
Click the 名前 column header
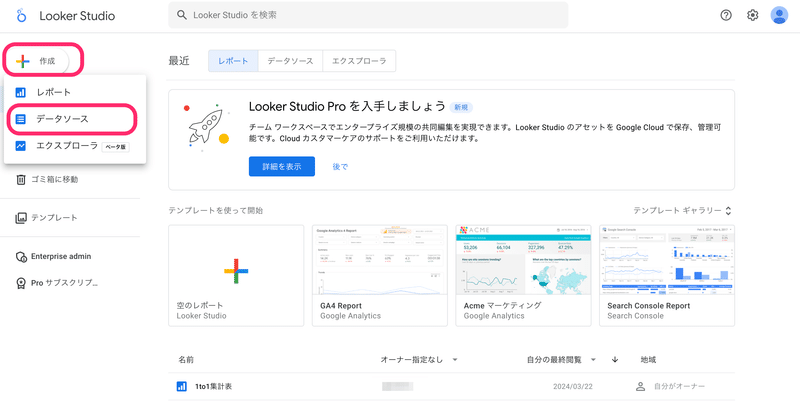186,360
